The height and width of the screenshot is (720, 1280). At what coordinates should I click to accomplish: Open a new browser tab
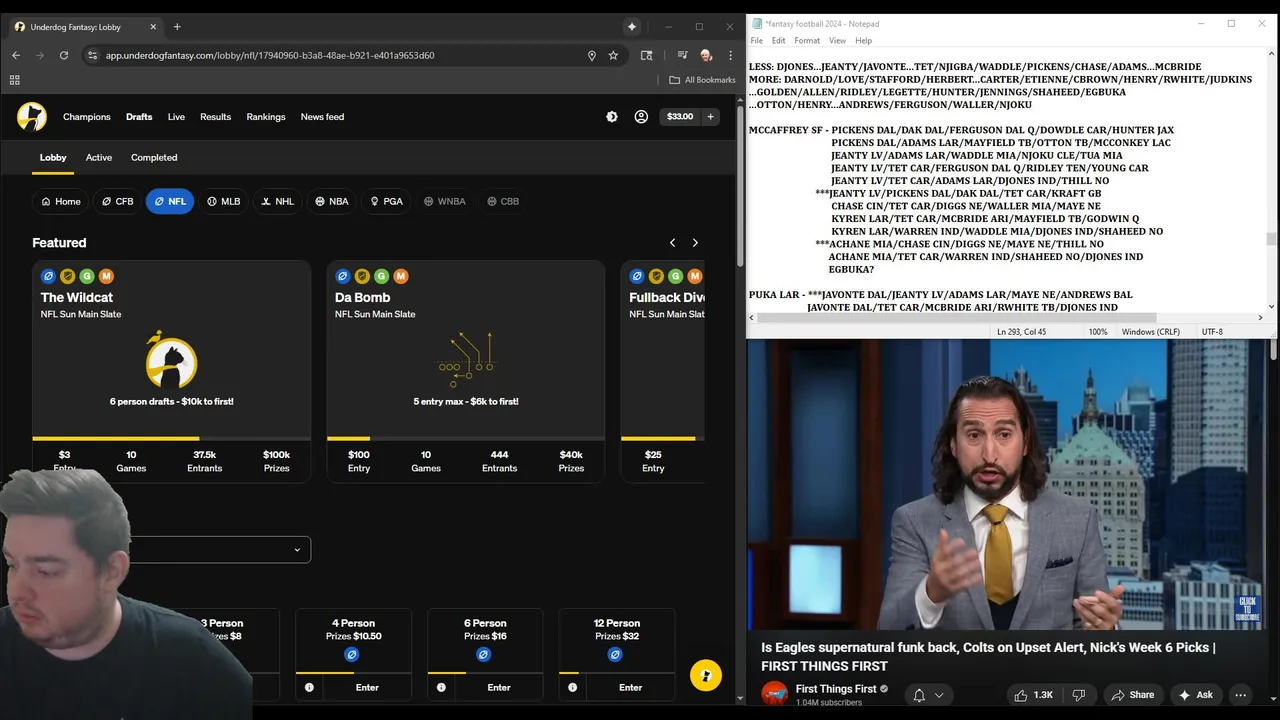(x=177, y=26)
